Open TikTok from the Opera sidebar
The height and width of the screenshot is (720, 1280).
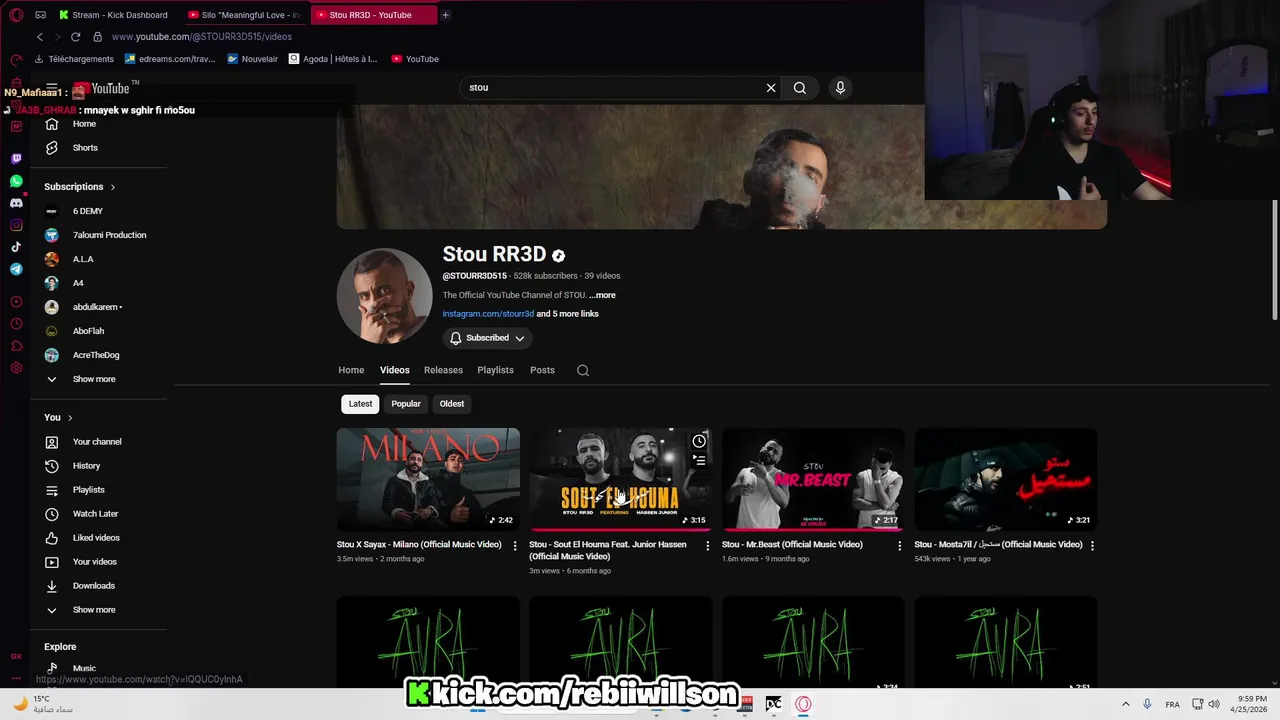16,247
